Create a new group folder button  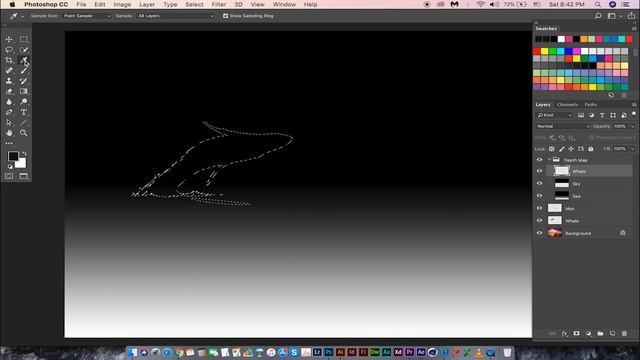(x=600, y=333)
